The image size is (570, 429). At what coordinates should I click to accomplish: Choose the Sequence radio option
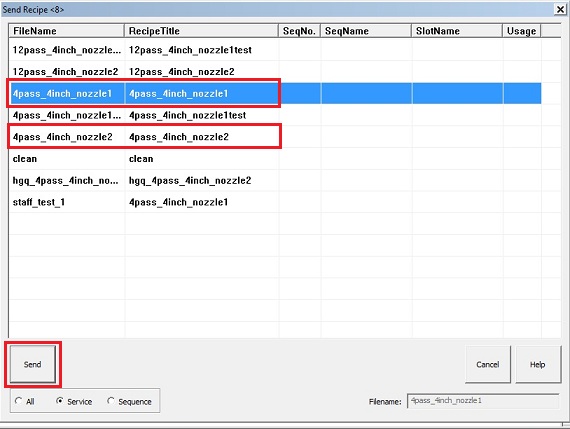(x=111, y=401)
